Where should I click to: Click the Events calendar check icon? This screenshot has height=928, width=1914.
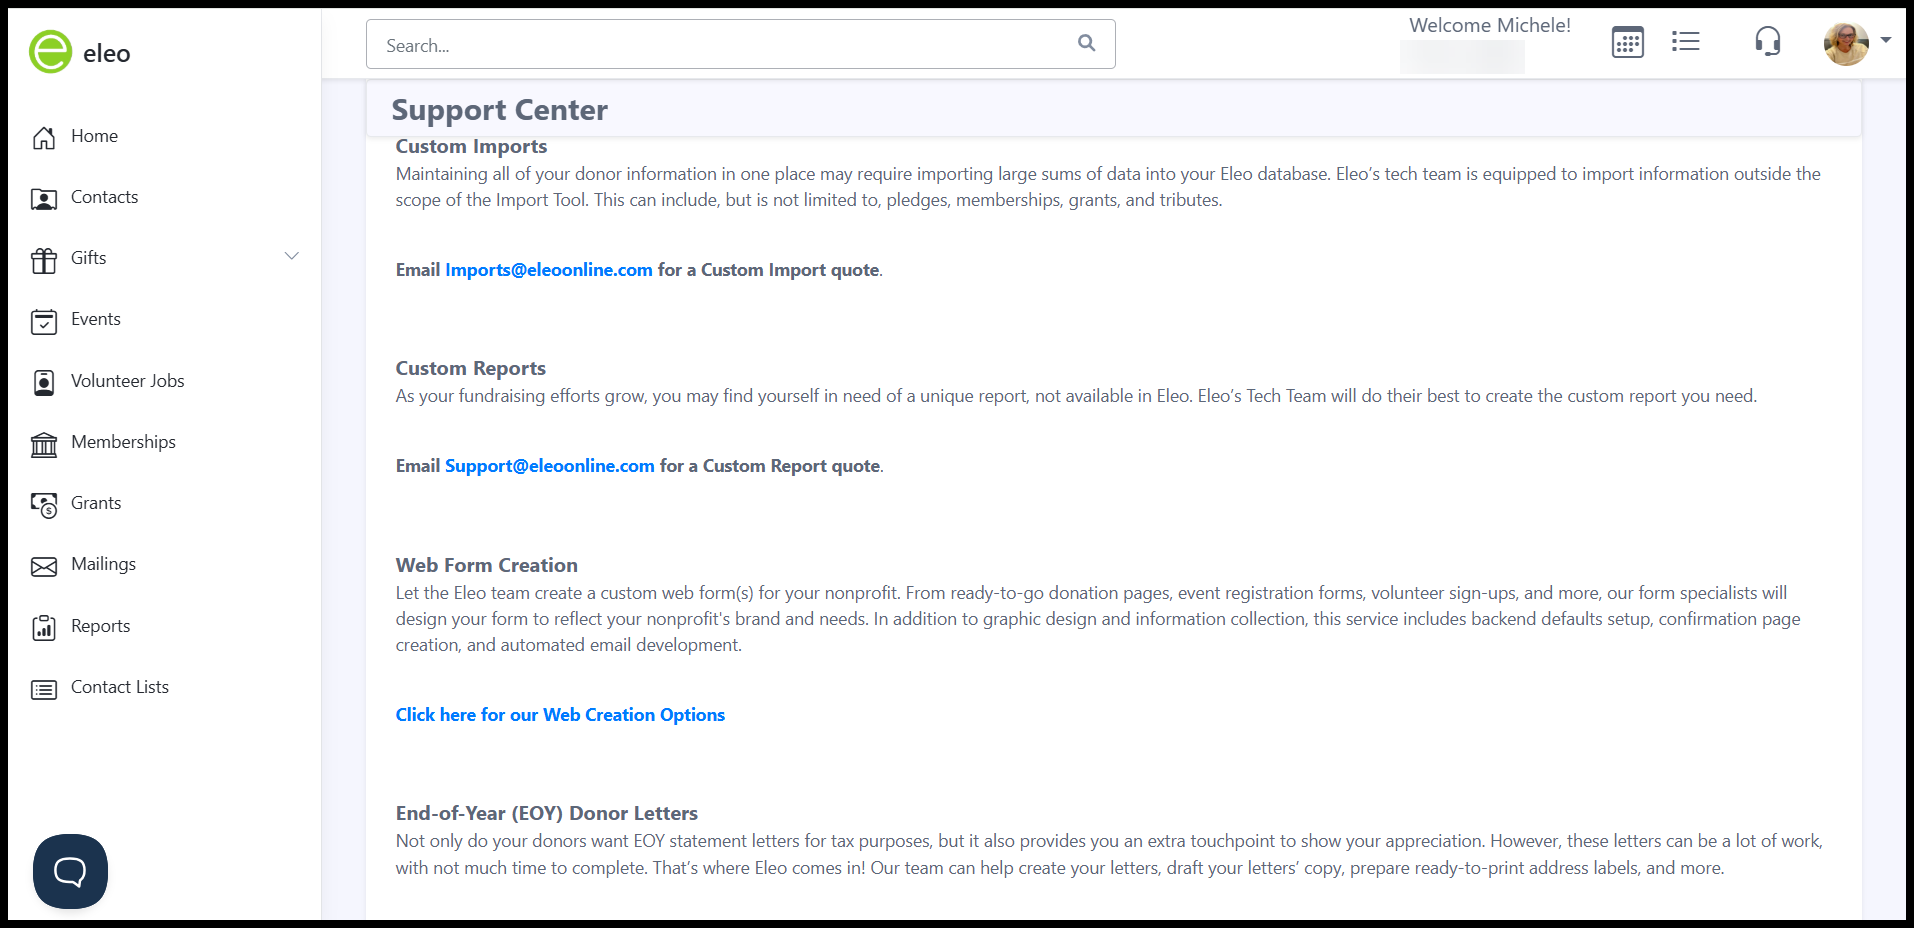tap(44, 321)
